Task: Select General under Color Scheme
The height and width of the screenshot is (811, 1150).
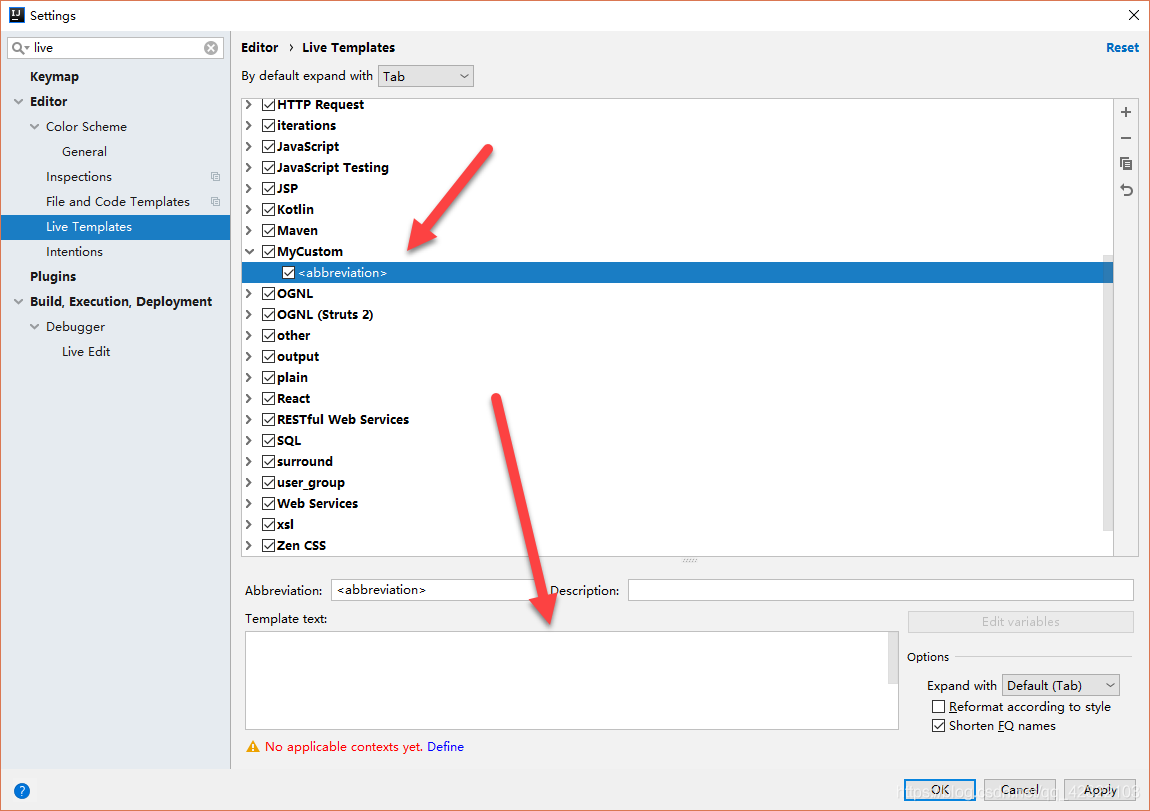Action: click(x=84, y=152)
